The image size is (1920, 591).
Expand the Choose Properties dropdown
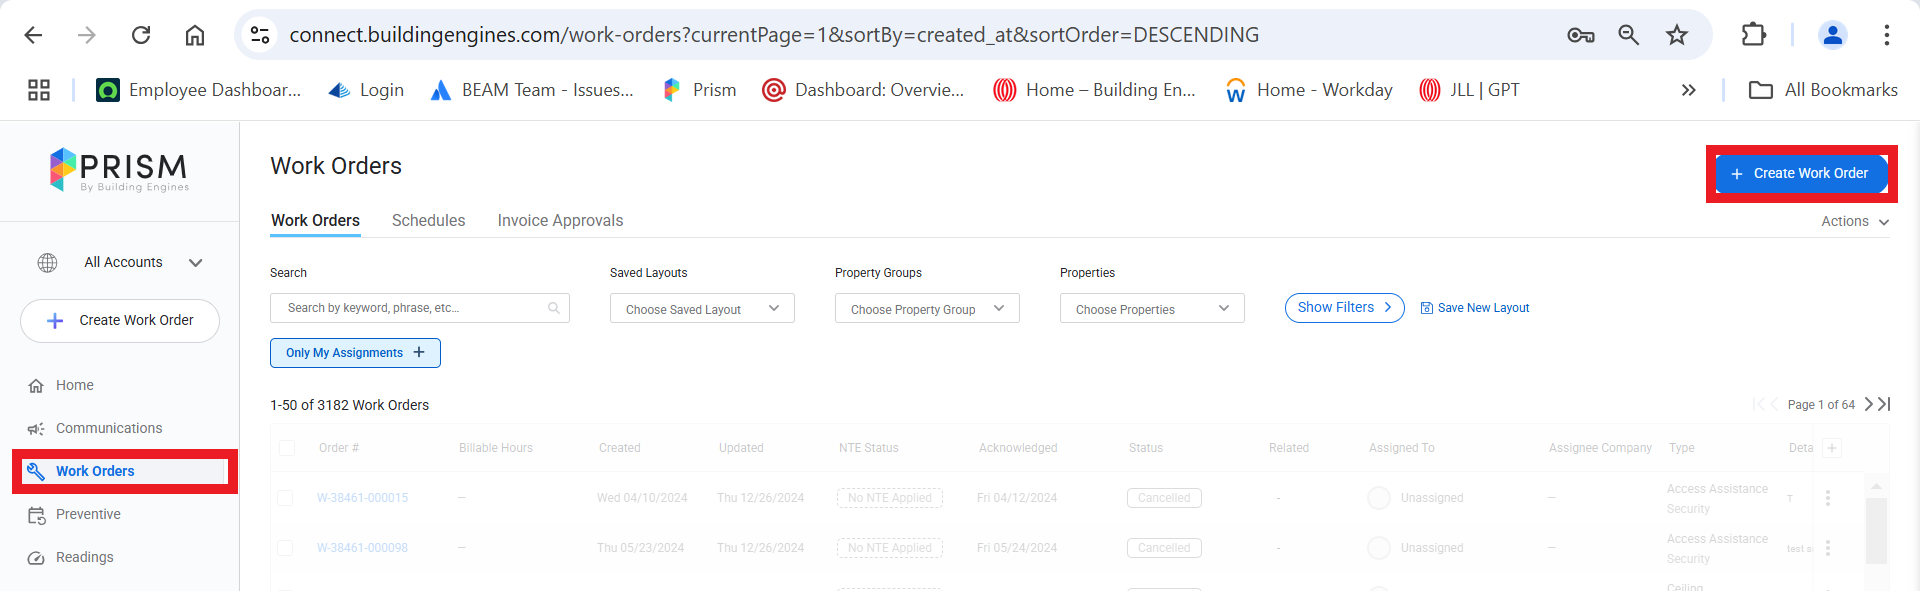pos(1152,309)
